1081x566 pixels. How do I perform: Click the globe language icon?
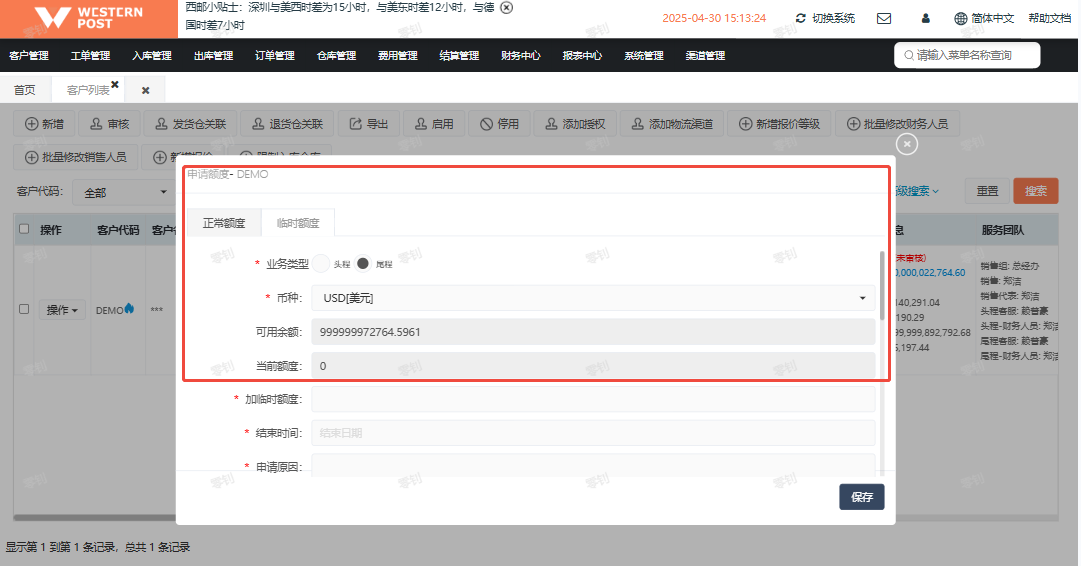point(960,19)
